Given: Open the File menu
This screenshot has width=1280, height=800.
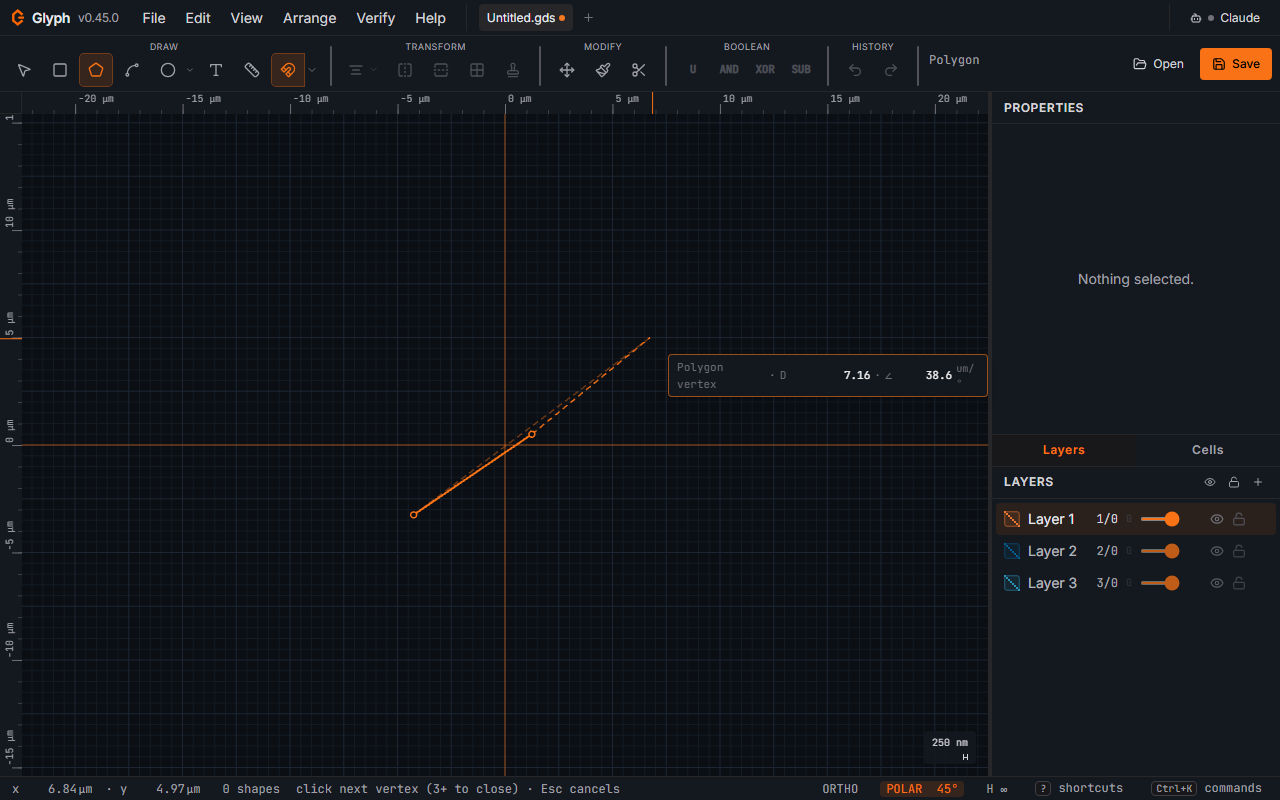Looking at the screenshot, I should coord(154,18).
